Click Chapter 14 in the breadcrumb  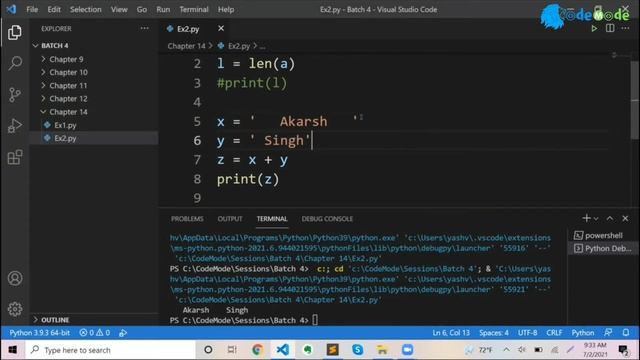point(187,46)
